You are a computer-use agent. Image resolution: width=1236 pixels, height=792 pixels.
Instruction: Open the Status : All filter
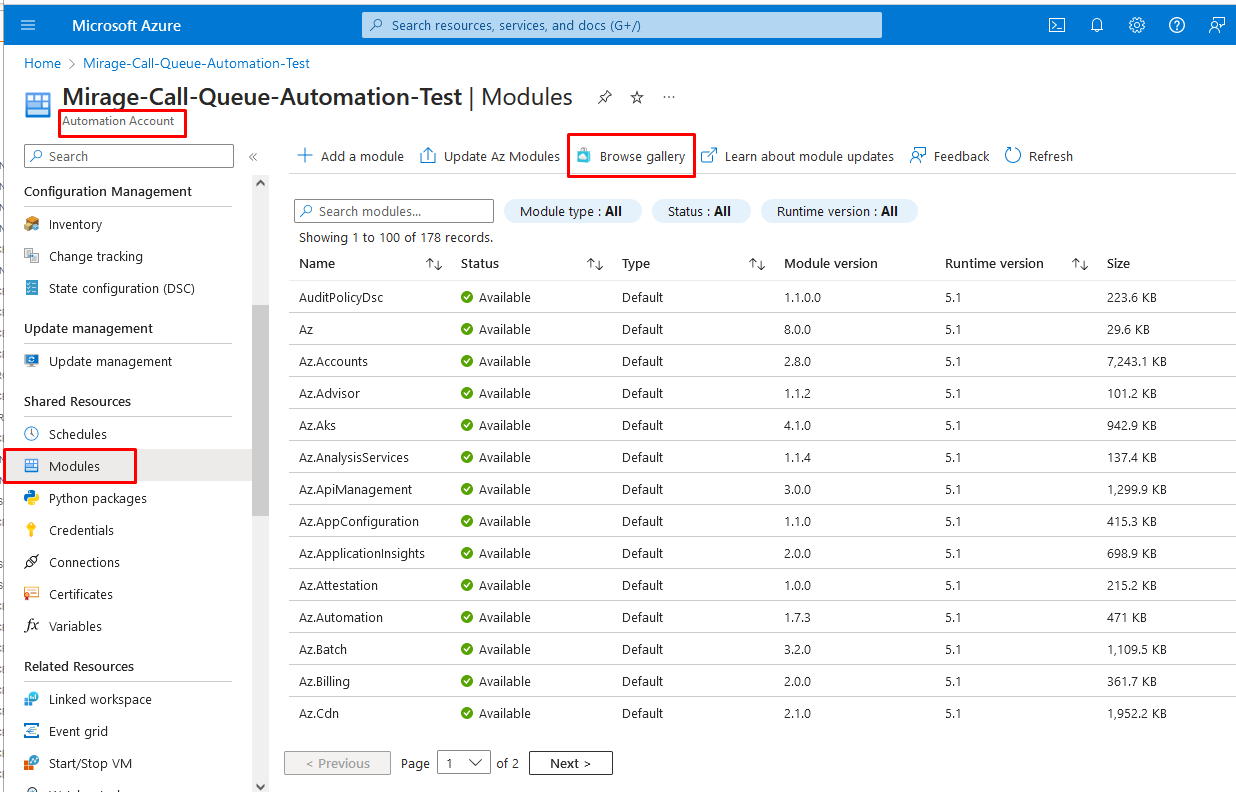coord(700,211)
